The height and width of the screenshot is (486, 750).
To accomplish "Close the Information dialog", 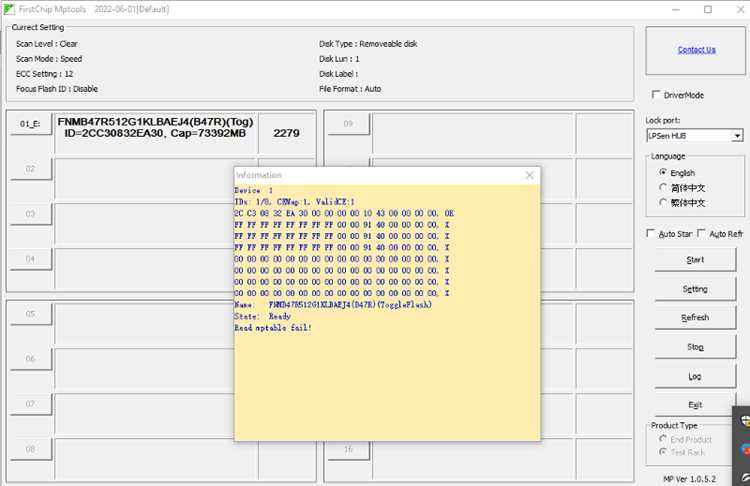I will tap(529, 175).
